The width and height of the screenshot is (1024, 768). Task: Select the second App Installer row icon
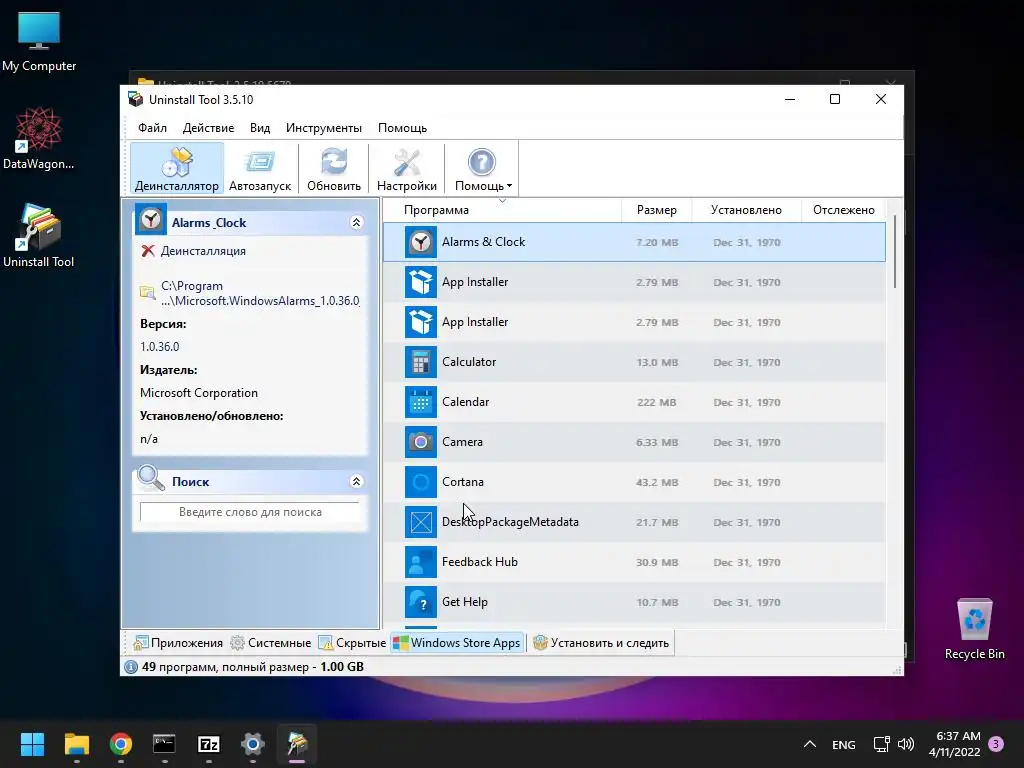tap(421, 322)
